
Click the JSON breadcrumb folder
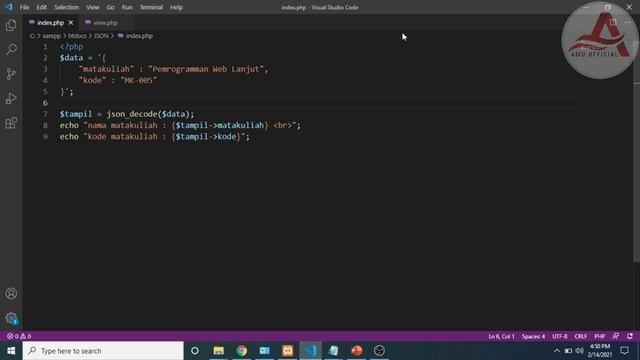[x=101, y=36]
